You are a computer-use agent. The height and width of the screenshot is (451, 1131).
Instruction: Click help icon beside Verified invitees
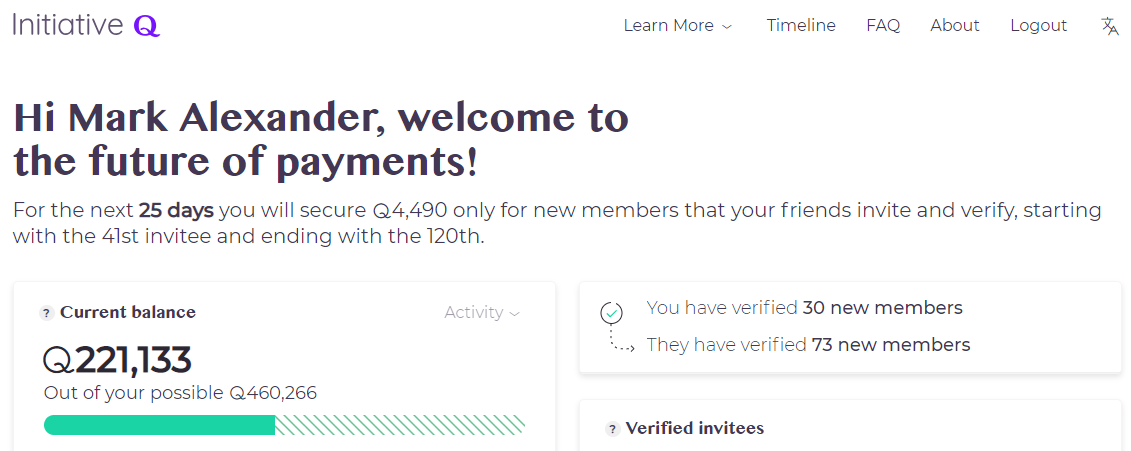tap(612, 429)
